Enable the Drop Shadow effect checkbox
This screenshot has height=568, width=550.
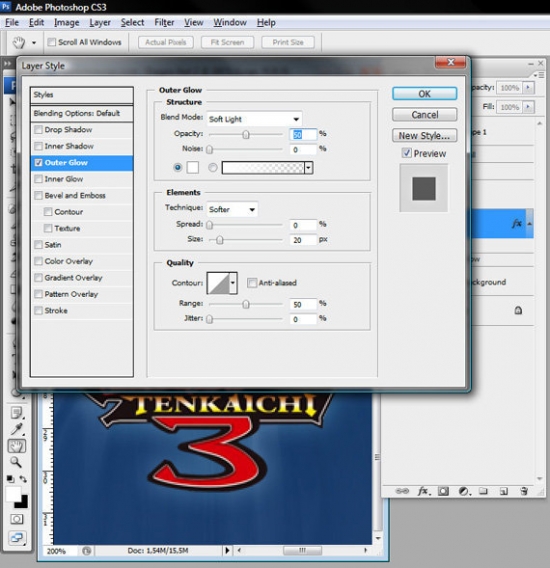tap(38, 130)
